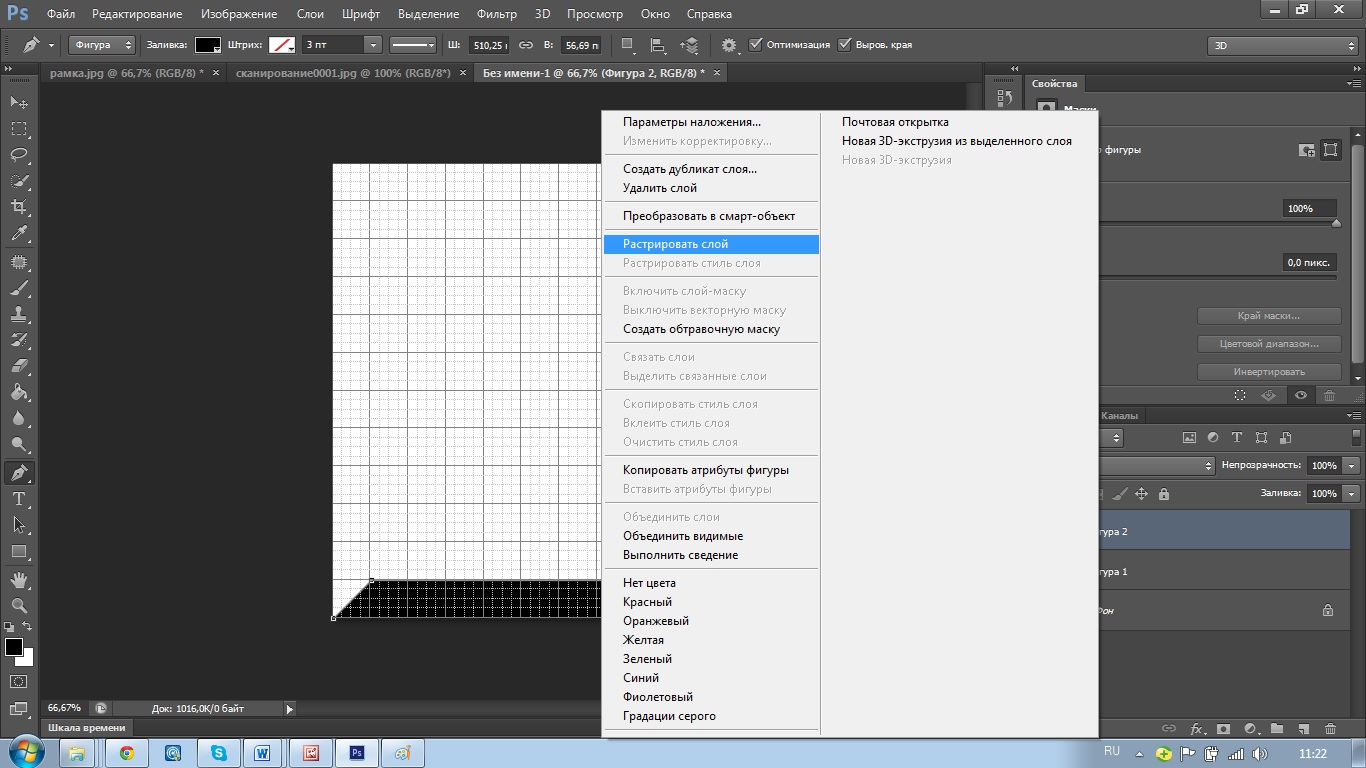Select the Move tool in toolbar
This screenshot has height=768, width=1366.
click(x=19, y=103)
